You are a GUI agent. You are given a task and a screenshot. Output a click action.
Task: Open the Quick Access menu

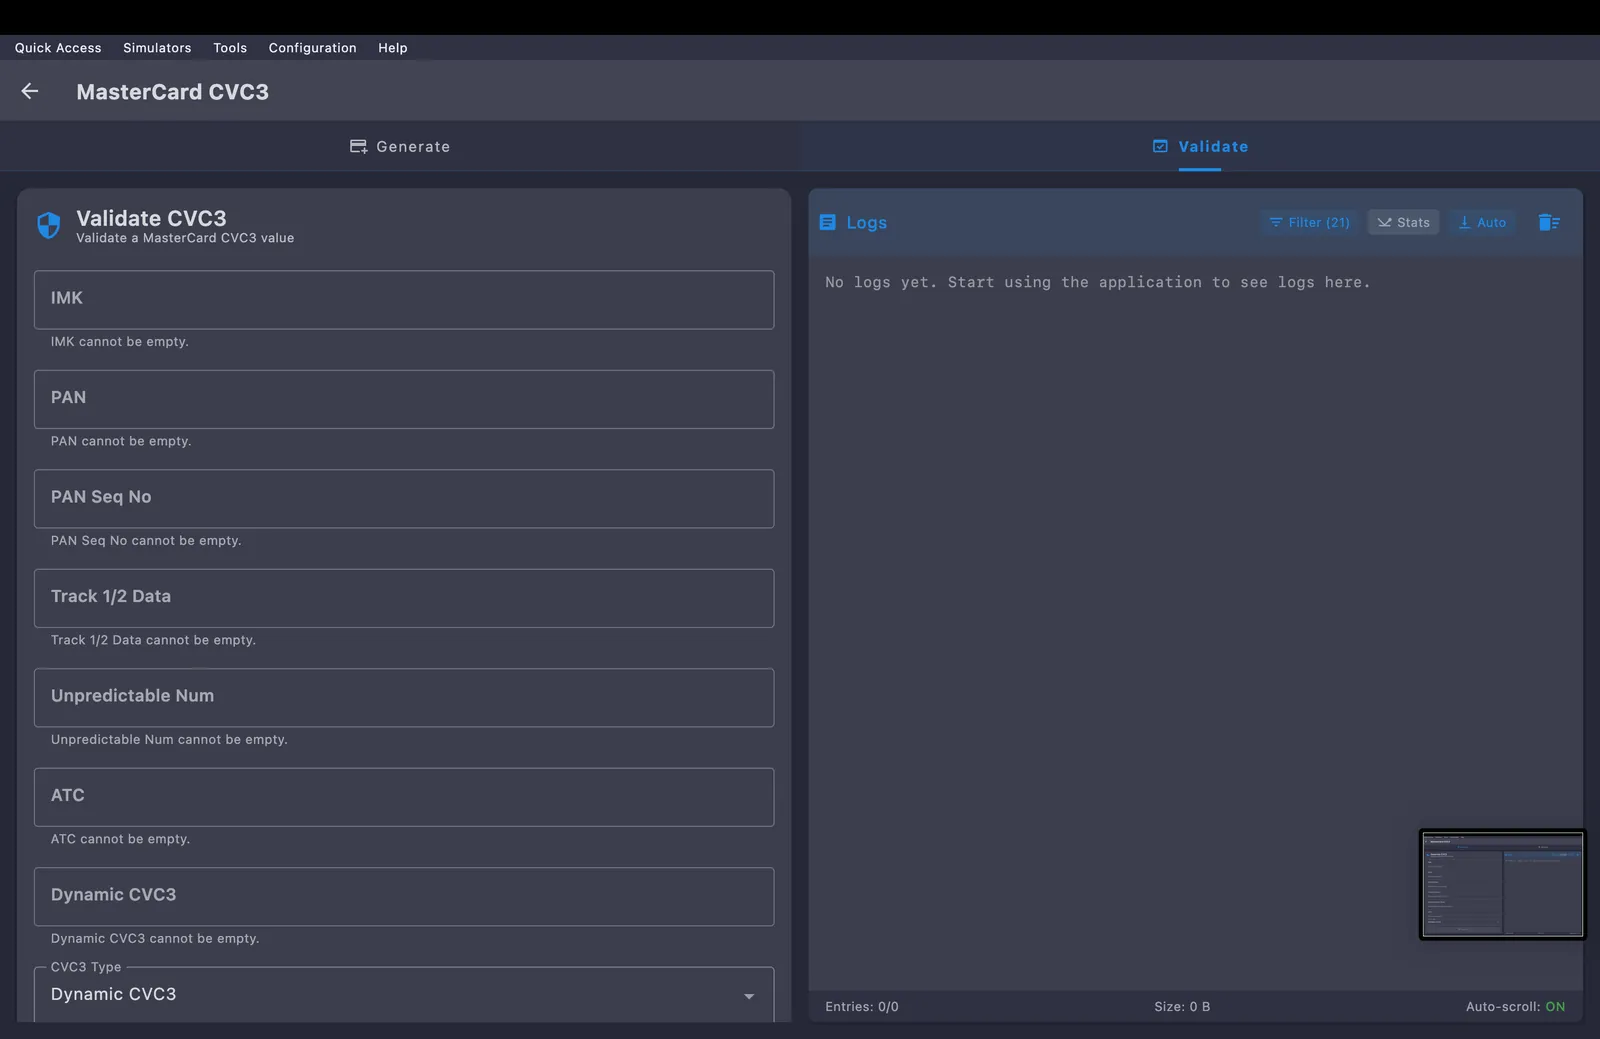(x=58, y=48)
